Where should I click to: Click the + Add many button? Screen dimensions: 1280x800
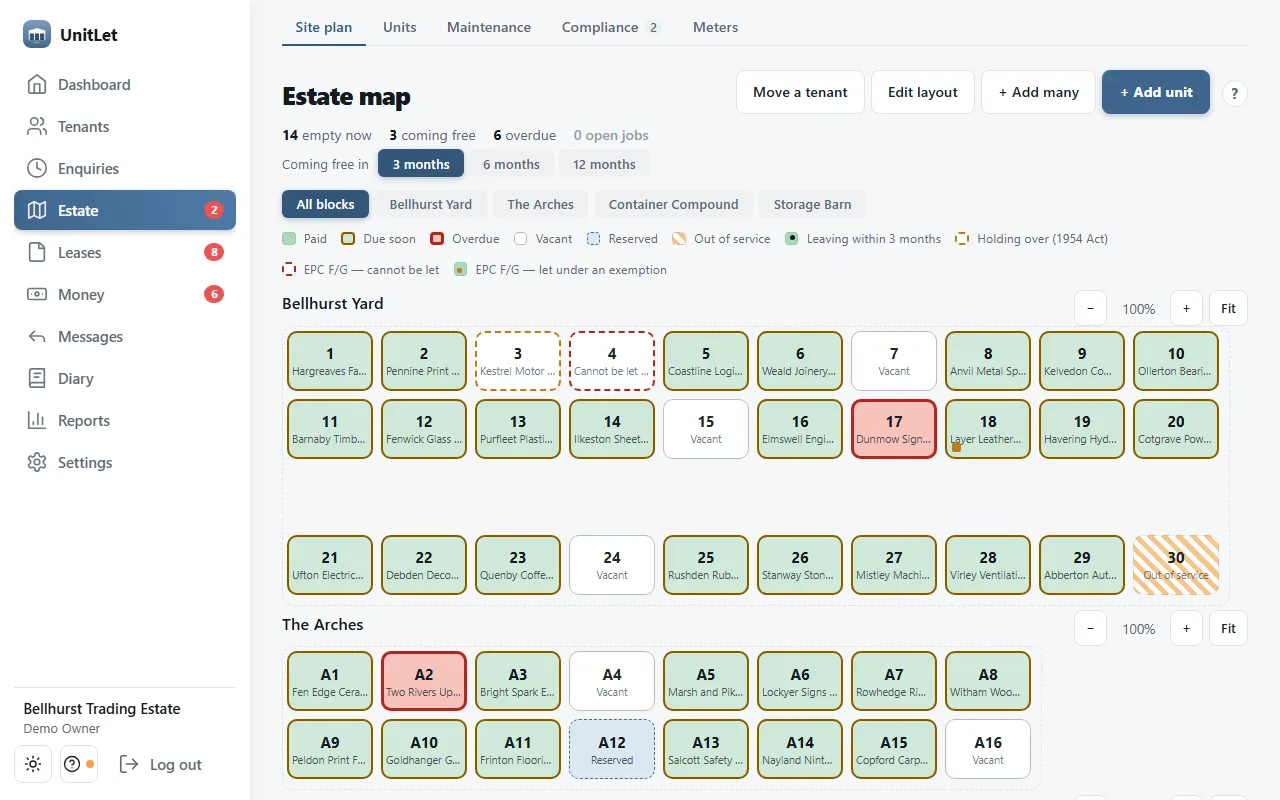coord(1038,92)
